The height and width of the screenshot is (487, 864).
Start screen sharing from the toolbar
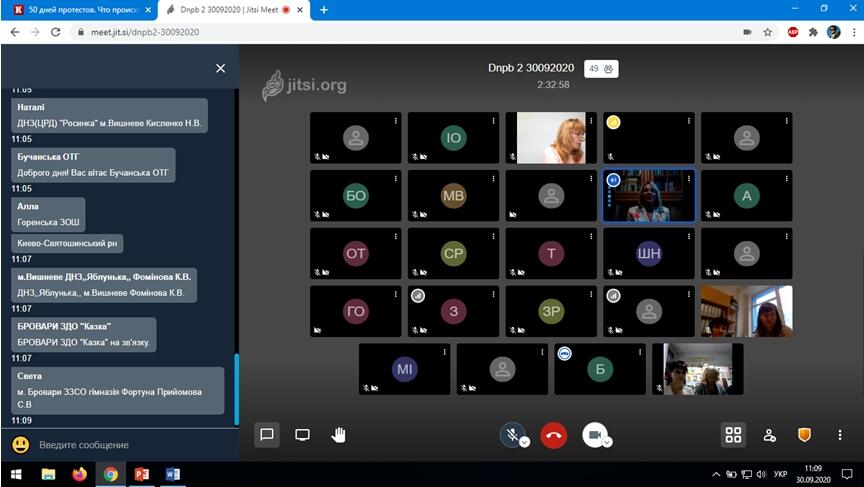tap(302, 435)
